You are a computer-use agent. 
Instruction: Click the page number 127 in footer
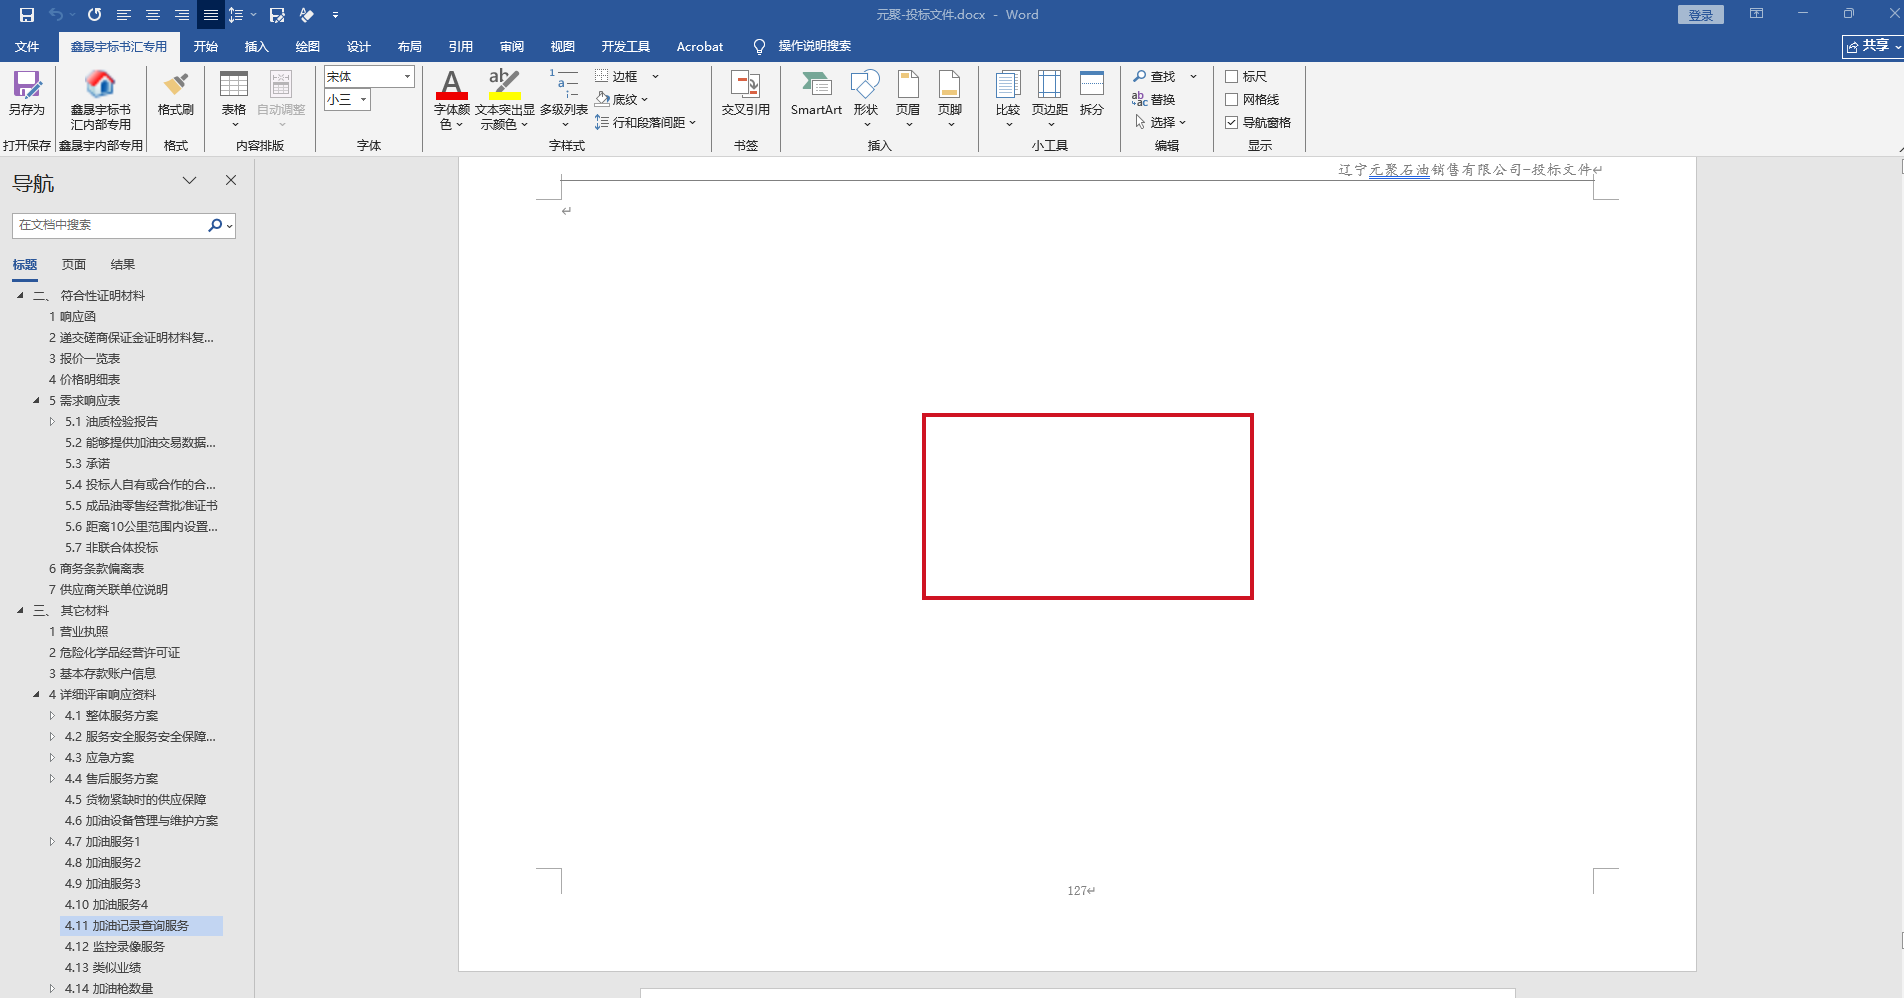[x=1078, y=891]
